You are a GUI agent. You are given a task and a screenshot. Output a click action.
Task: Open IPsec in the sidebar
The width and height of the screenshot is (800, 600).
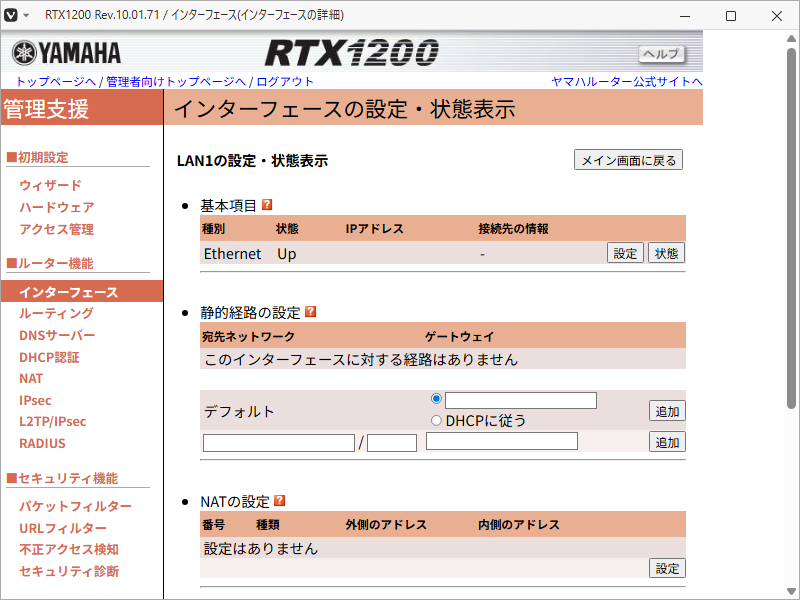click(35, 400)
